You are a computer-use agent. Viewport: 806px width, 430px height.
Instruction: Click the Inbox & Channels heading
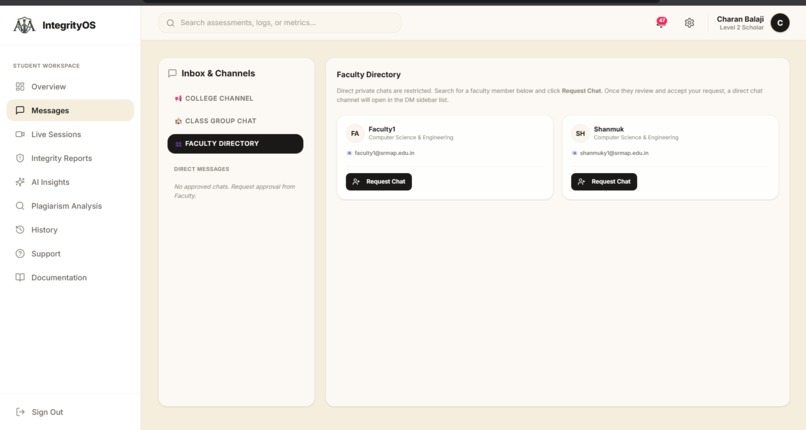218,73
